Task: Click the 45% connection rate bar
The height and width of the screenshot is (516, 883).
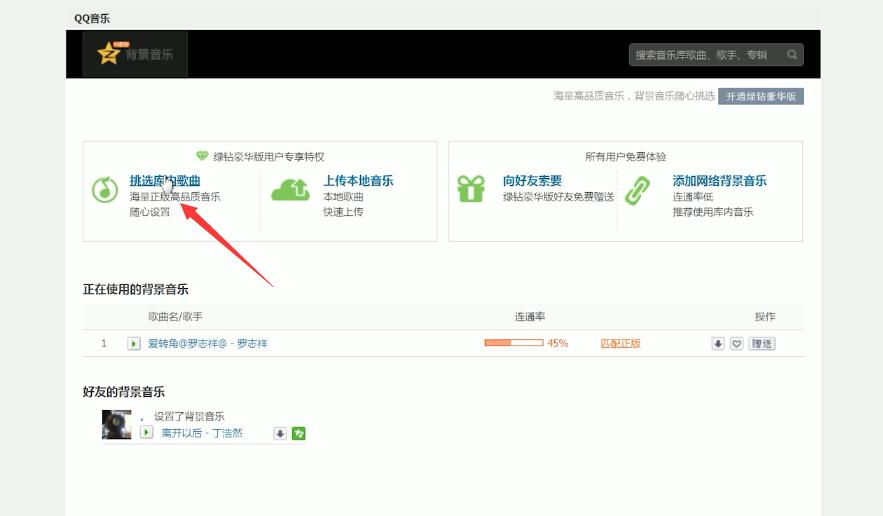Action: (514, 342)
